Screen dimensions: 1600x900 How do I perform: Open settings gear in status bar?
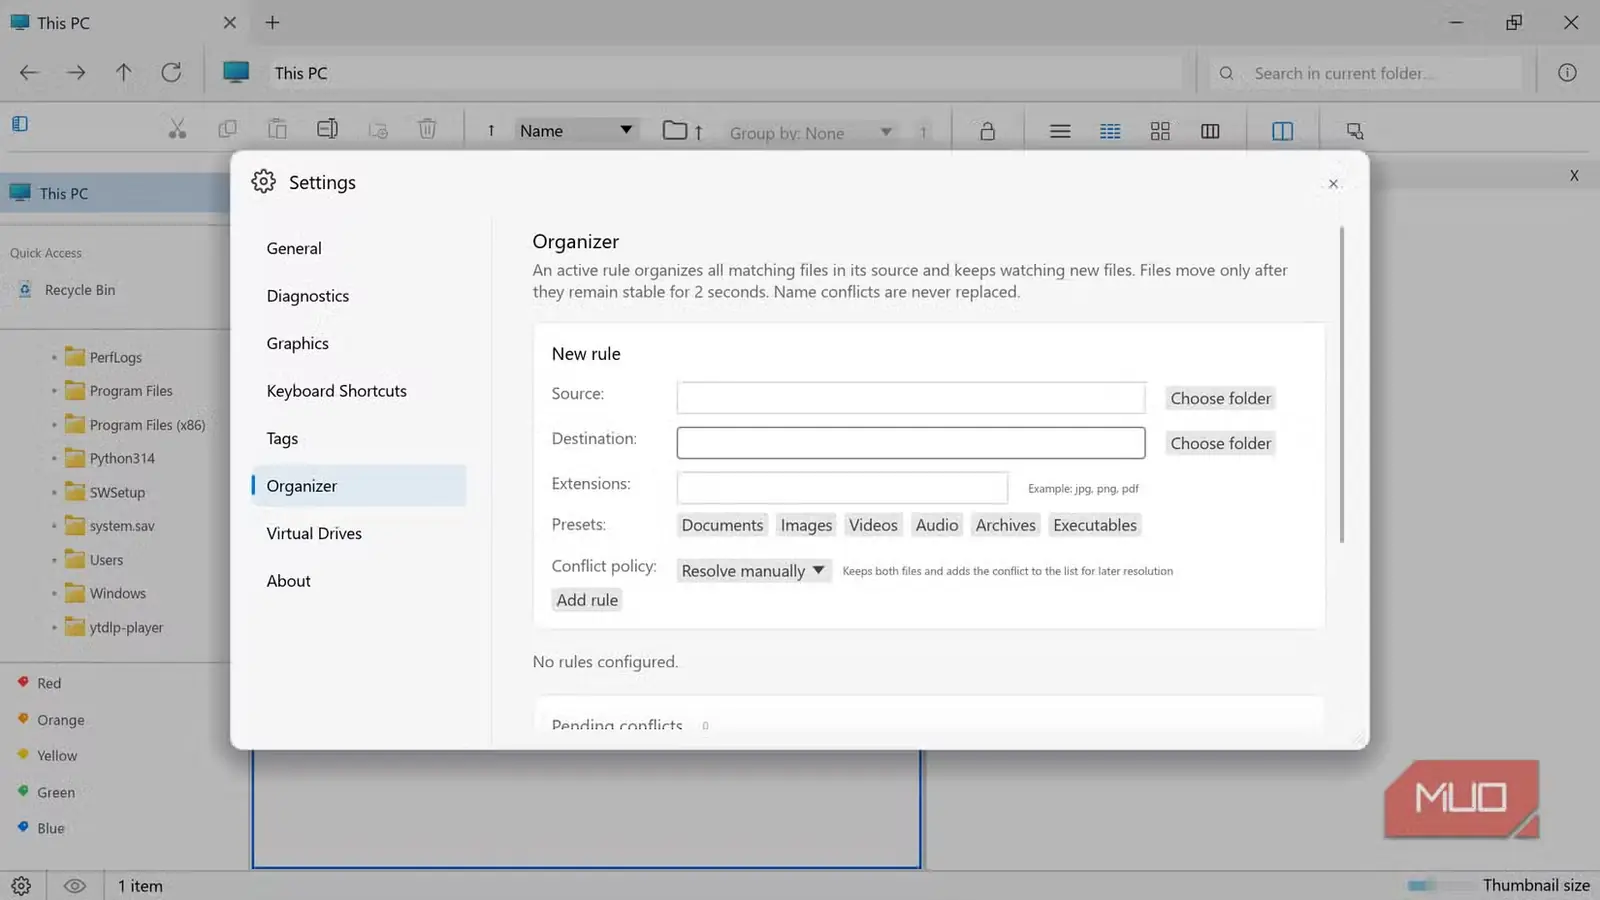click(21, 886)
